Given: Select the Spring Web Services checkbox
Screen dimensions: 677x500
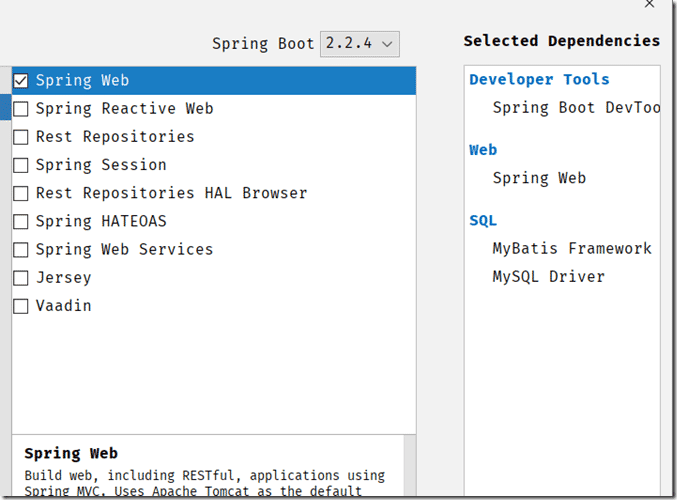Looking at the screenshot, I should [x=20, y=249].
